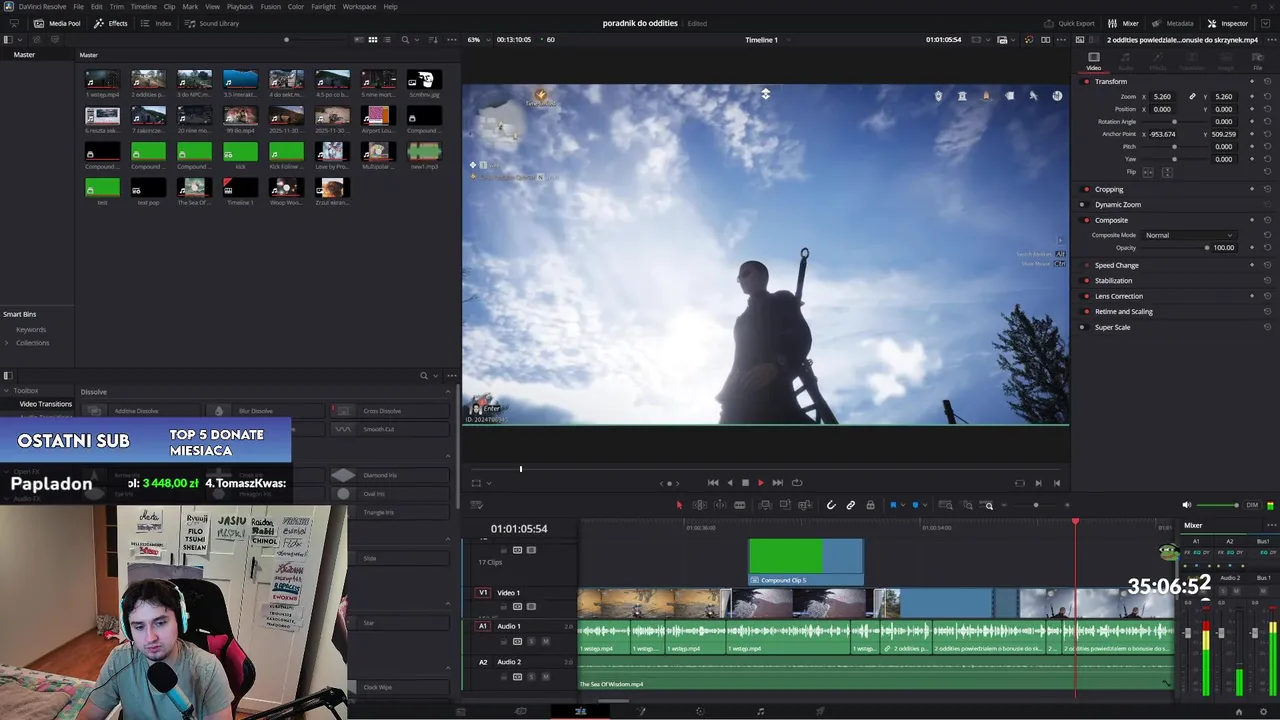
Task: Mute monitor with the speaker icon
Action: pyautogui.click(x=1187, y=505)
